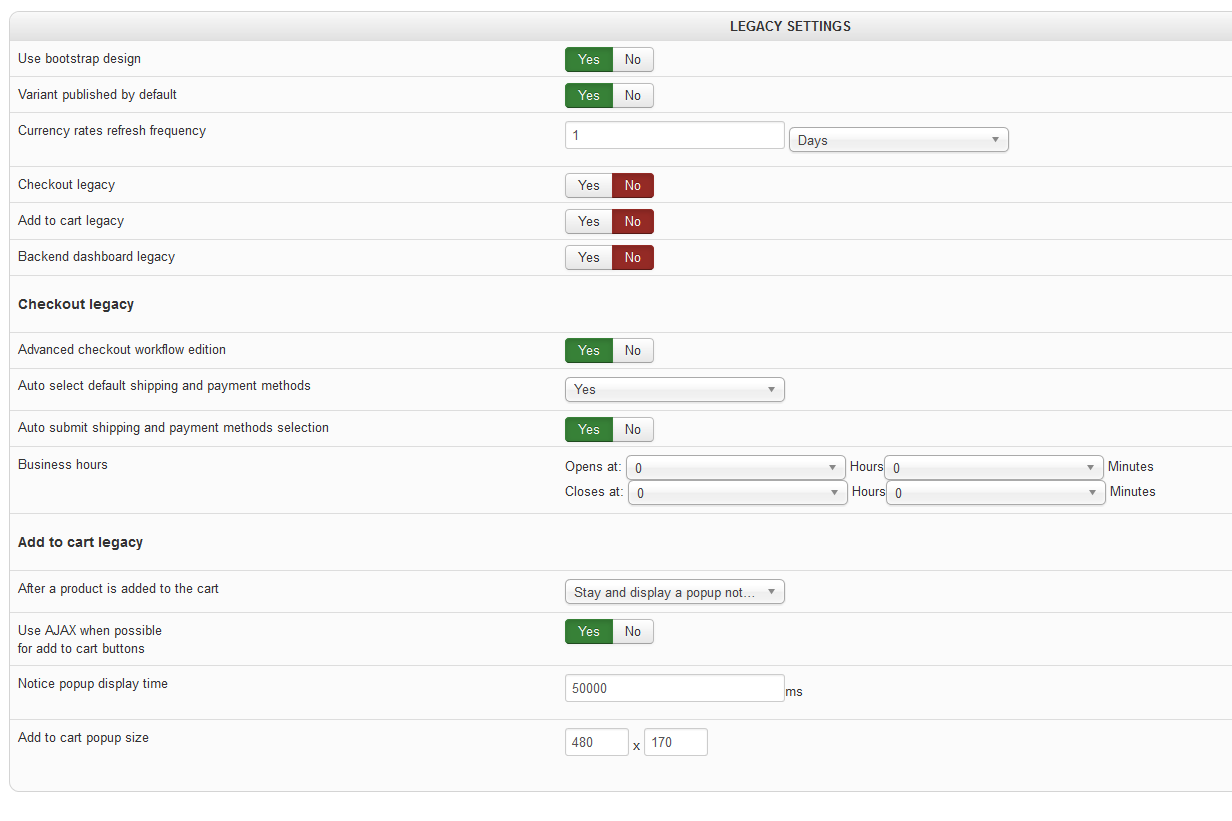Enable Add to cart legacy Yes
This screenshot has width=1232, height=821.
click(x=589, y=222)
